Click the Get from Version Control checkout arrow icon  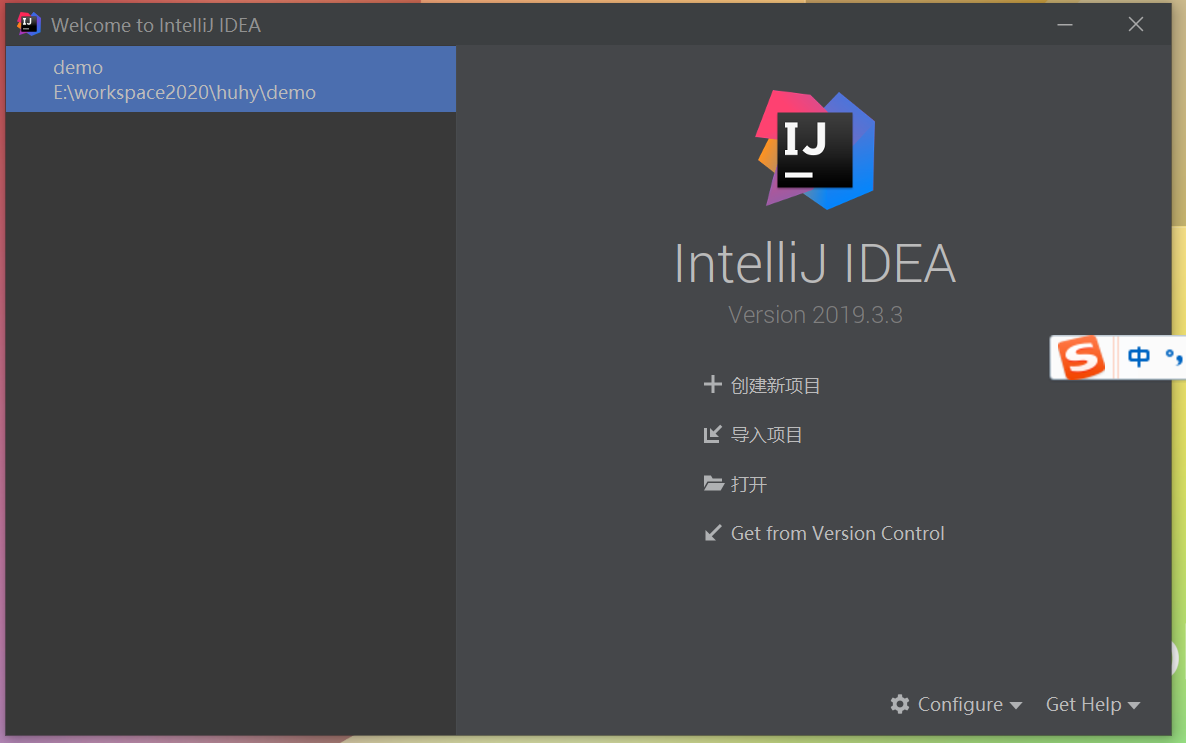[713, 533]
